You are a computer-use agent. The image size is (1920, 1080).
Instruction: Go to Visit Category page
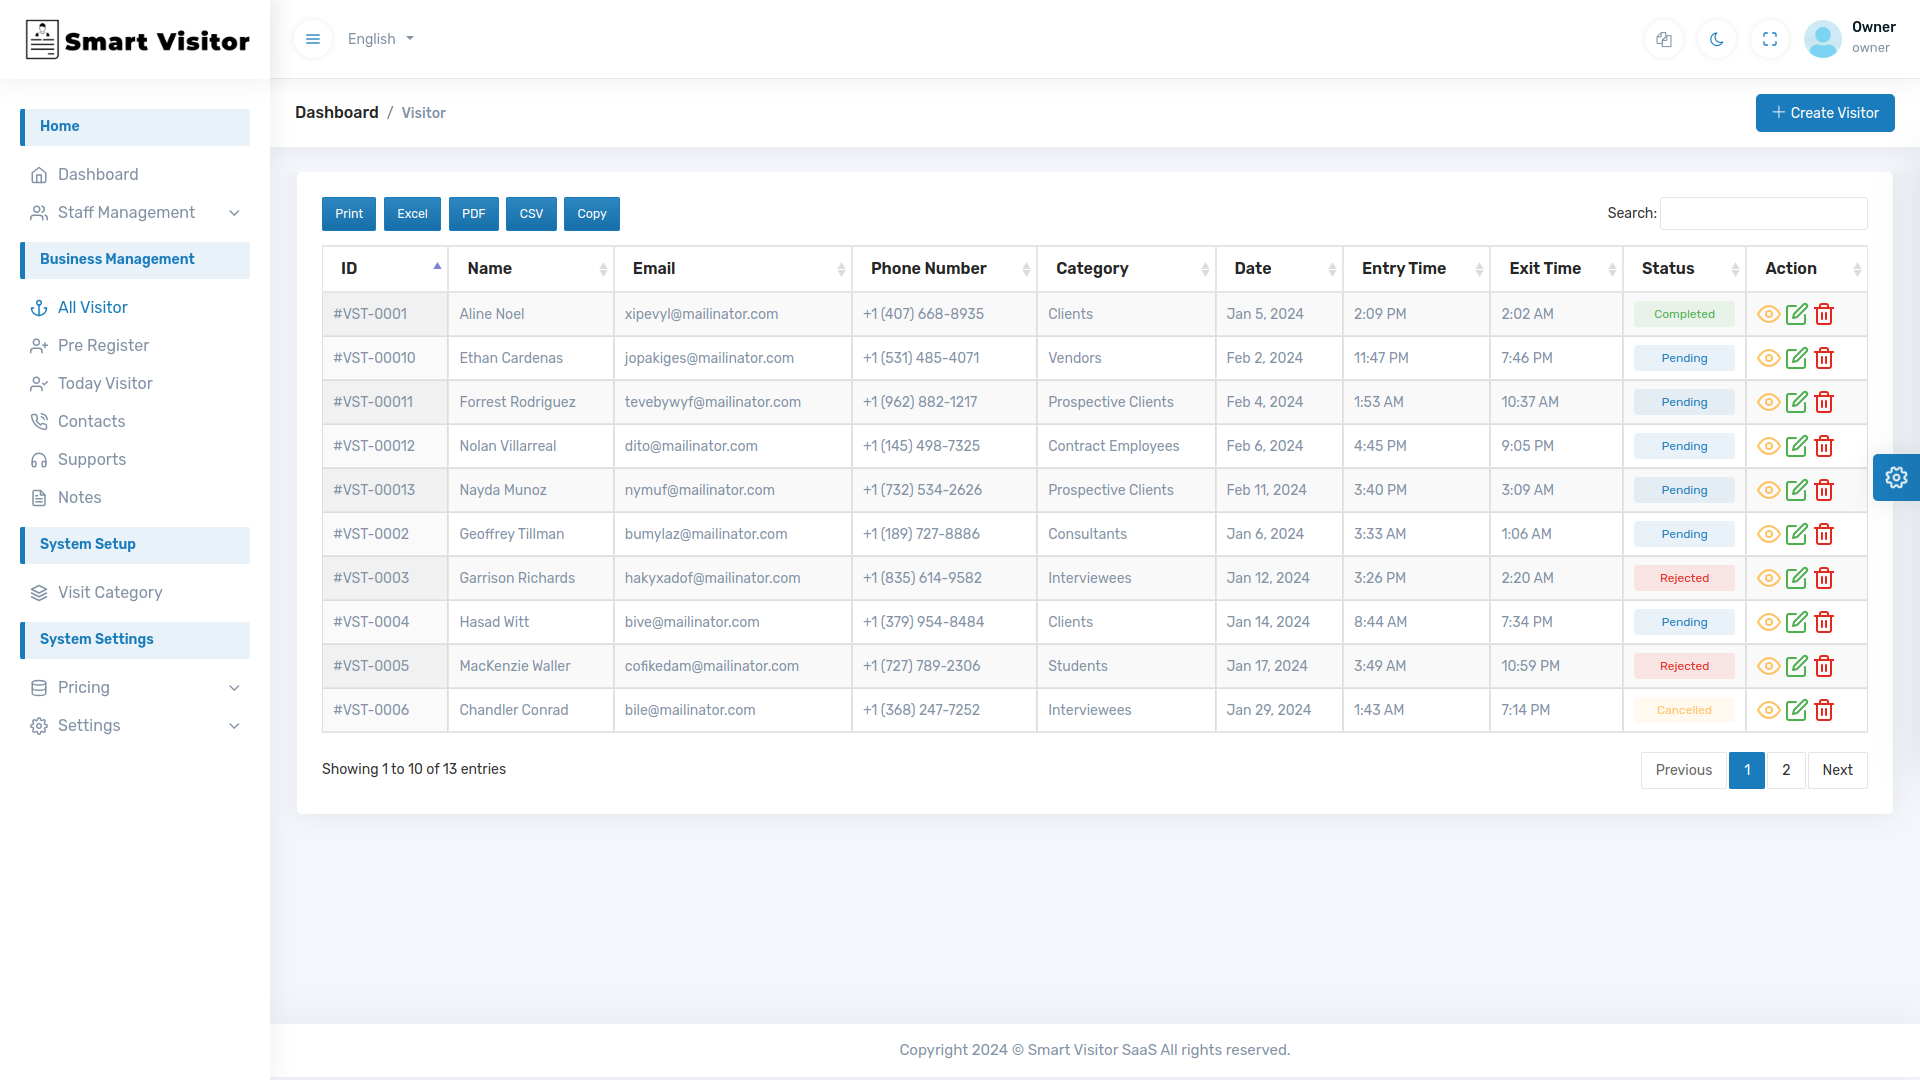click(x=110, y=592)
